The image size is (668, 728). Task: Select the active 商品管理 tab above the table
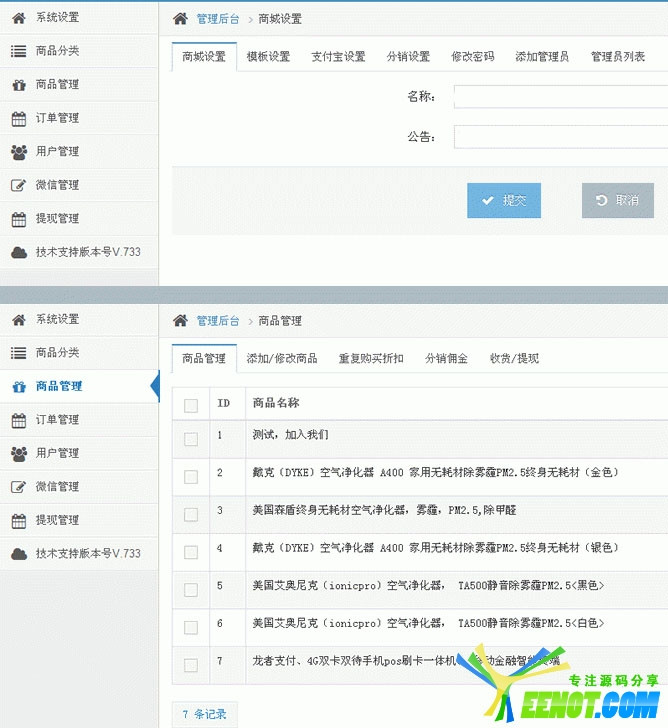tap(204, 358)
